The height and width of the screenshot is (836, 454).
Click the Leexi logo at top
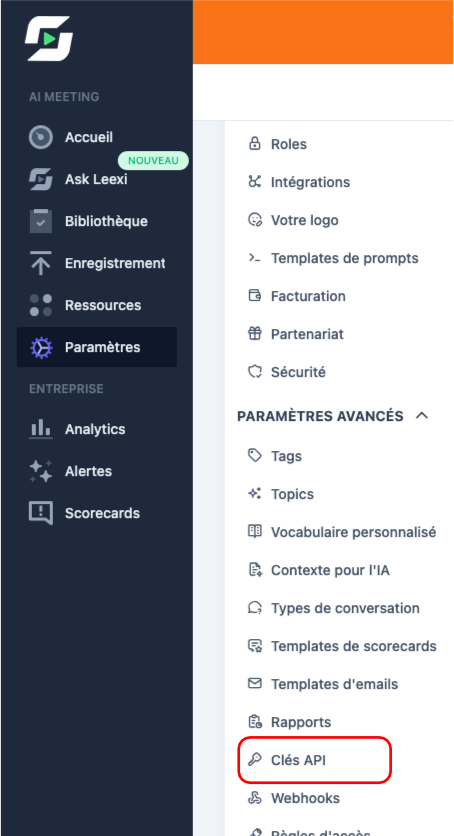pos(48,38)
